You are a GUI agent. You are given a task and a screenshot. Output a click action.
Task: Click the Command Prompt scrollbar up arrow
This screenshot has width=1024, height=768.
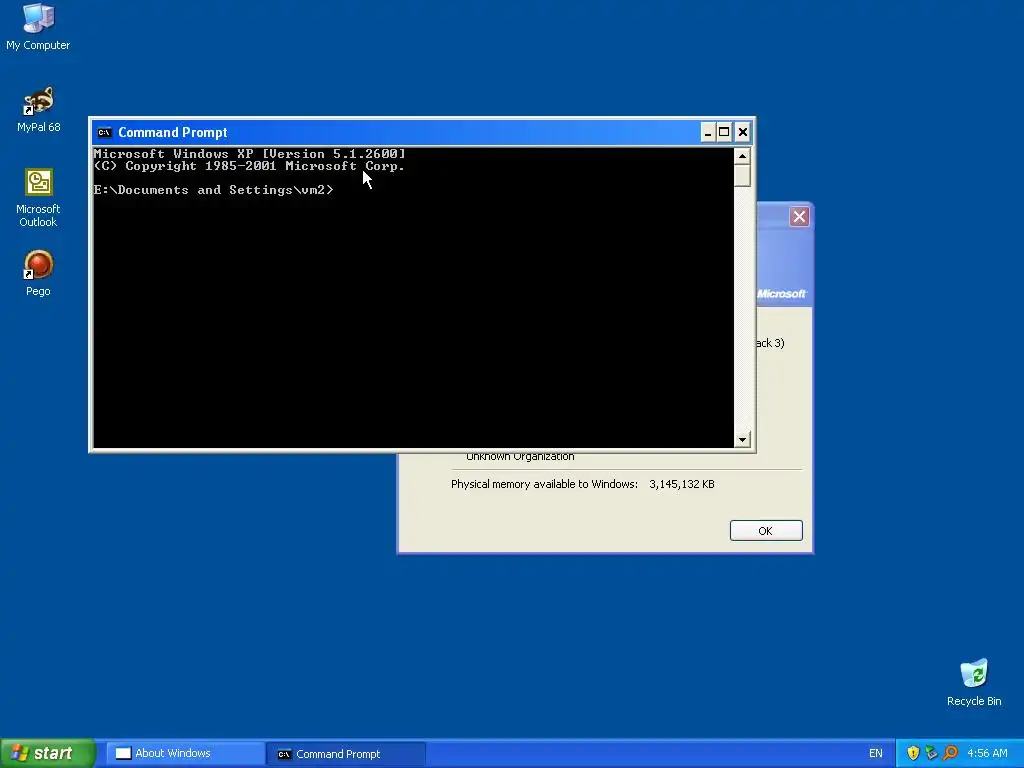742,156
